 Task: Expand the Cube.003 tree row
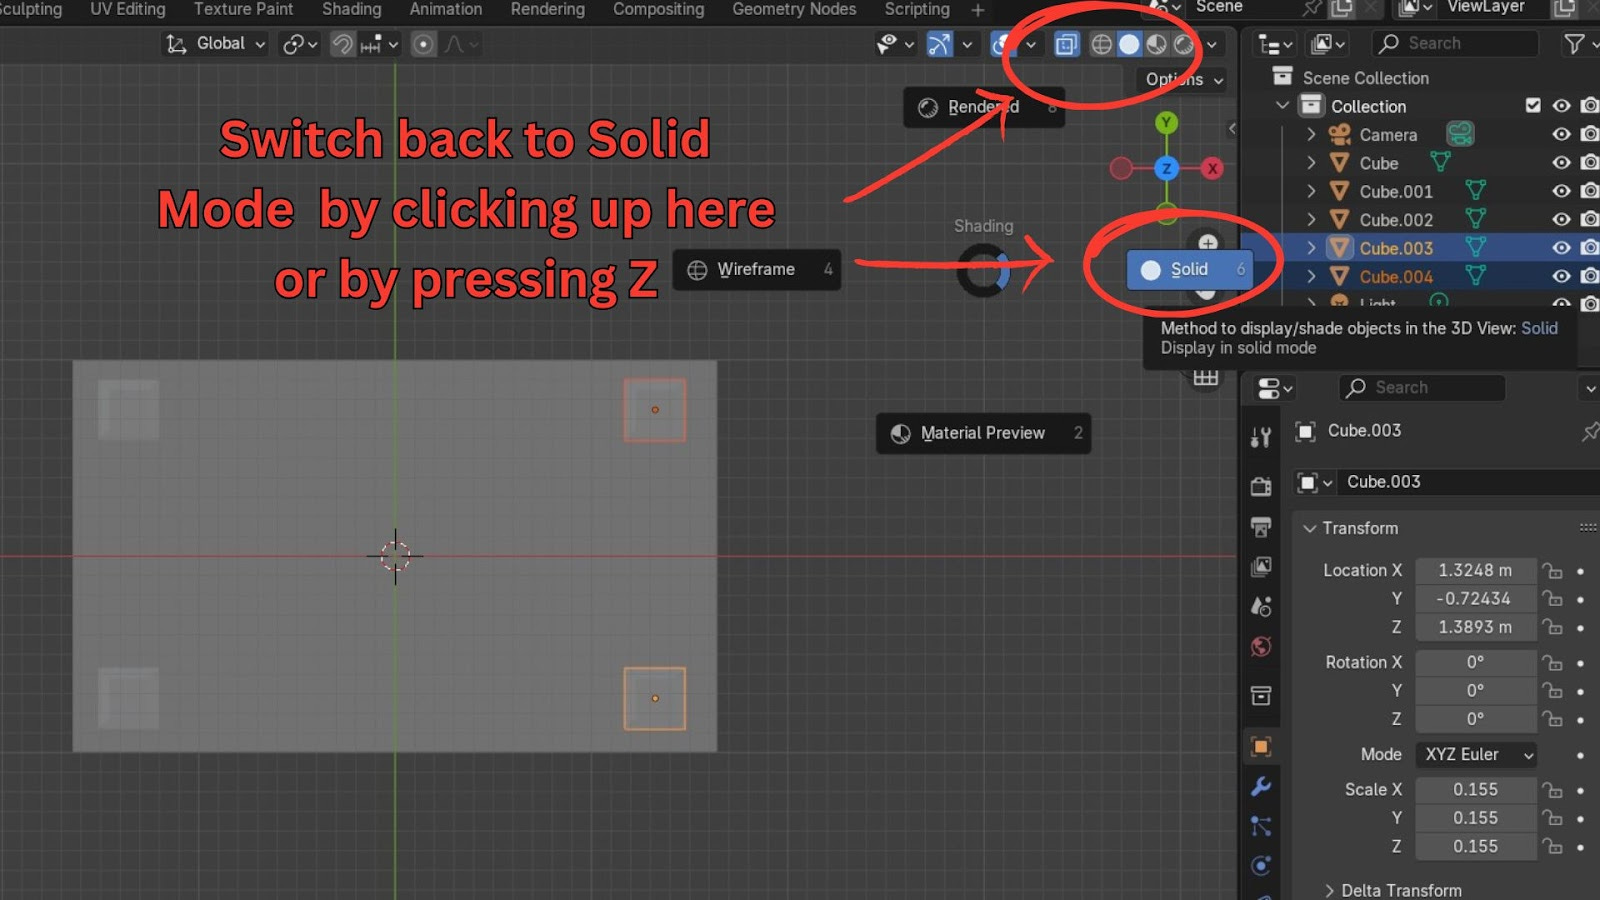click(1311, 247)
